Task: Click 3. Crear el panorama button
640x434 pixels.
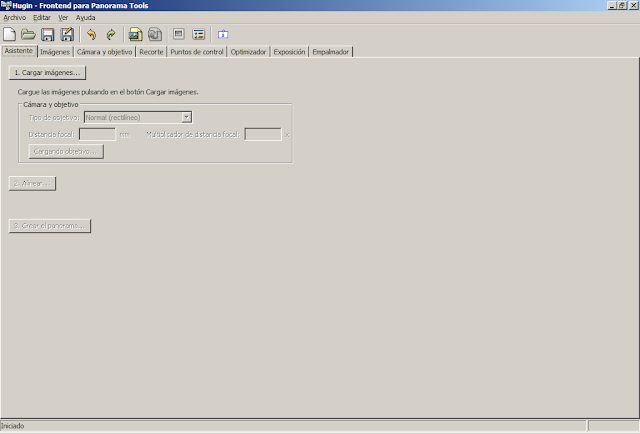Action: pyautogui.click(x=50, y=226)
